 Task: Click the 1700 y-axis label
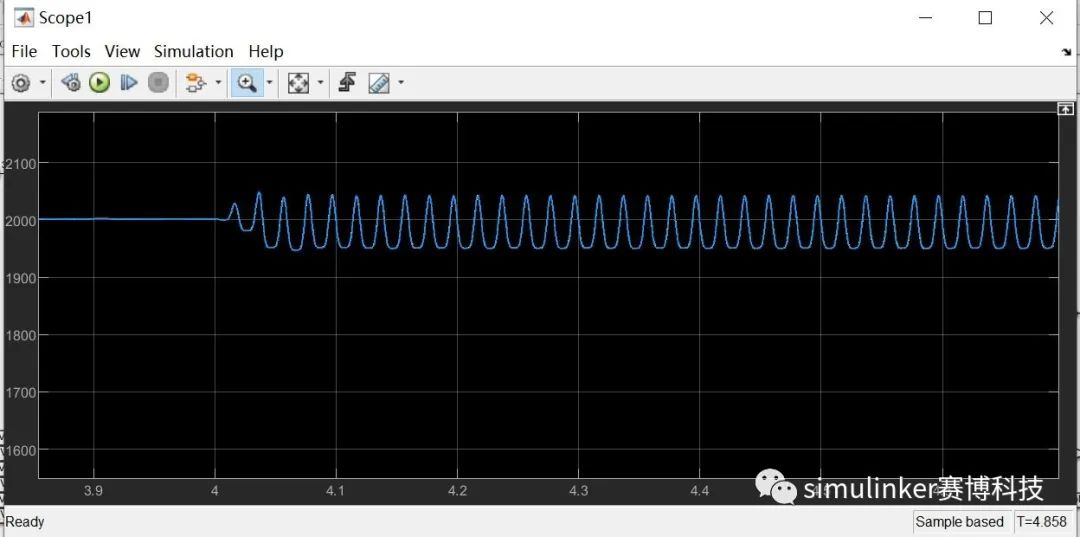pos(20,392)
